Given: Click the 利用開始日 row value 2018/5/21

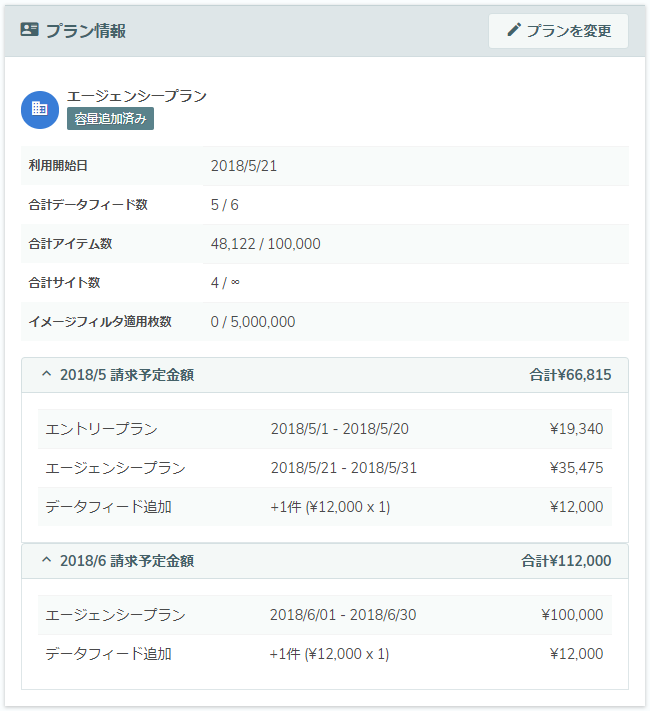Looking at the screenshot, I should (244, 166).
